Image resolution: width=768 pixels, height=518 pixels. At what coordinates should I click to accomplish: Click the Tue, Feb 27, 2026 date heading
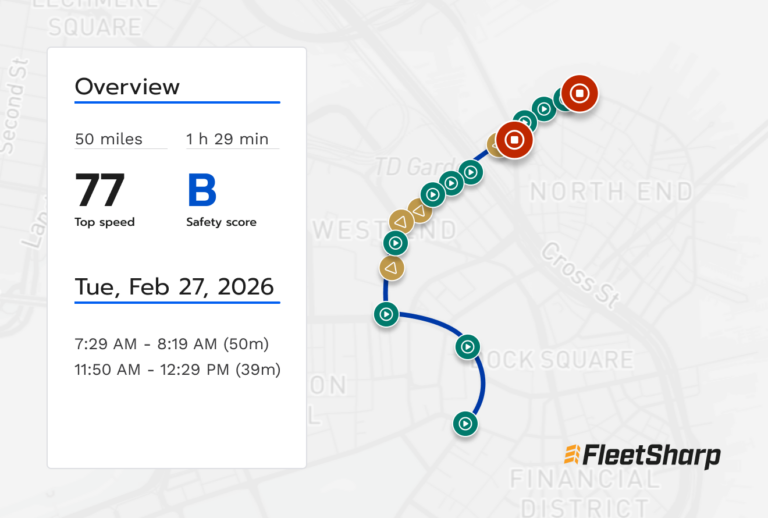(x=174, y=288)
